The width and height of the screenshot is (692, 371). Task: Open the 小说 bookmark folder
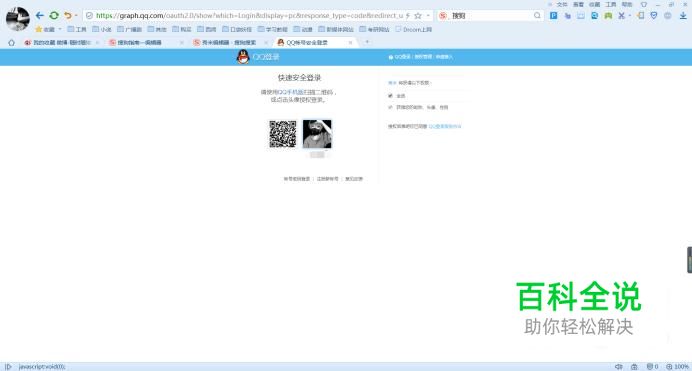coord(102,29)
